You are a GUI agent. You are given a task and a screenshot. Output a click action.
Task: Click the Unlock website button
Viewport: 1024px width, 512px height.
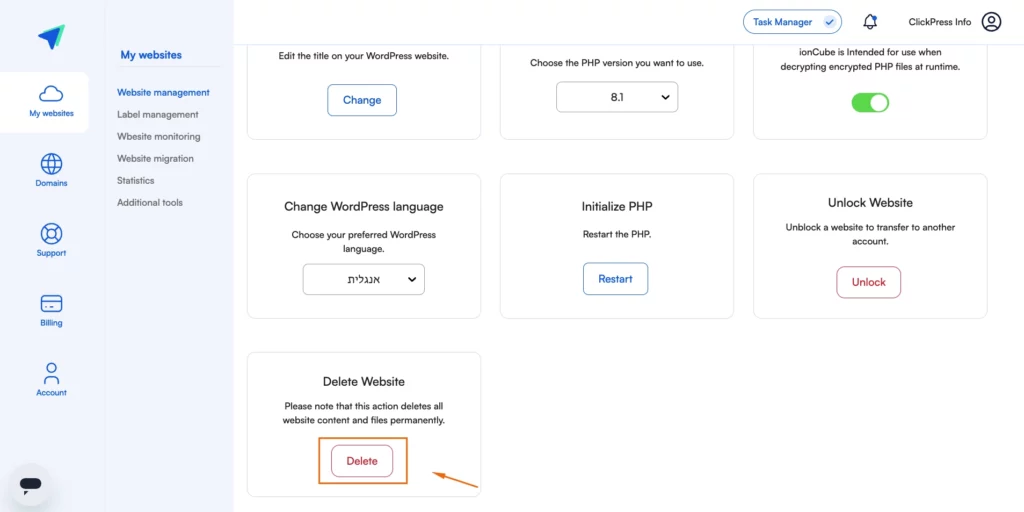[869, 282]
